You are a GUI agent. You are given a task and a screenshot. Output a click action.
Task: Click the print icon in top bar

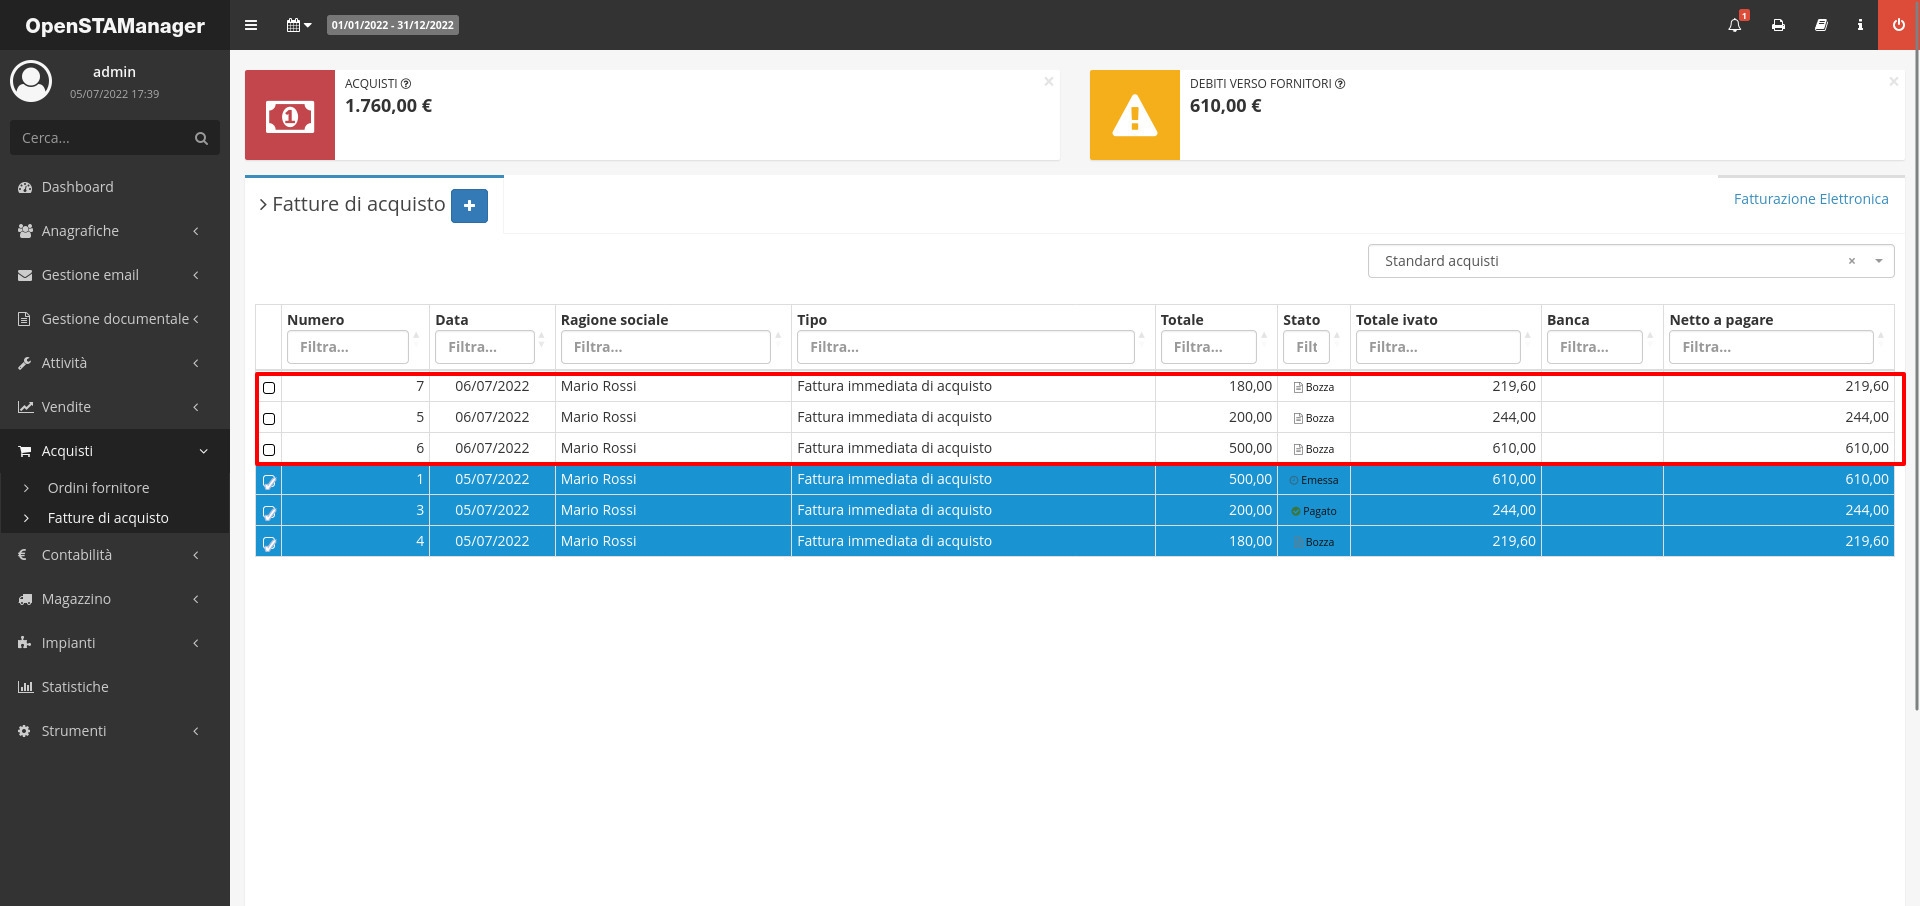1778,25
